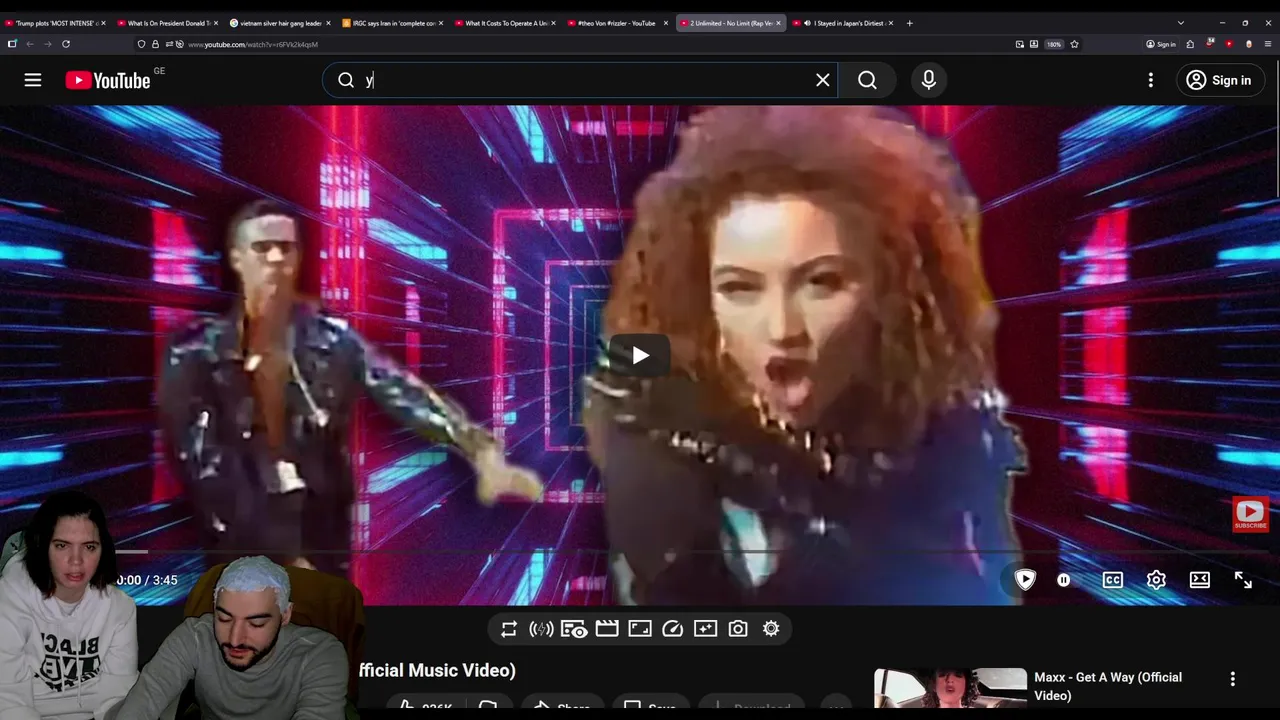1280x720 pixels.
Task: Switch to 'I Stayed in Japan's Dirtiest' tab
Action: click(x=842, y=23)
